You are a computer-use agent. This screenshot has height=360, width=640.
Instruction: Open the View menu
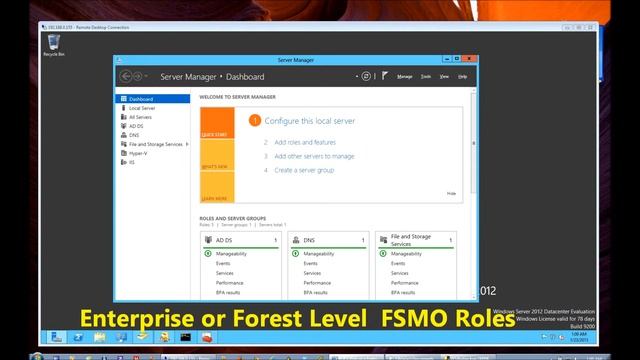pyautogui.click(x=444, y=77)
